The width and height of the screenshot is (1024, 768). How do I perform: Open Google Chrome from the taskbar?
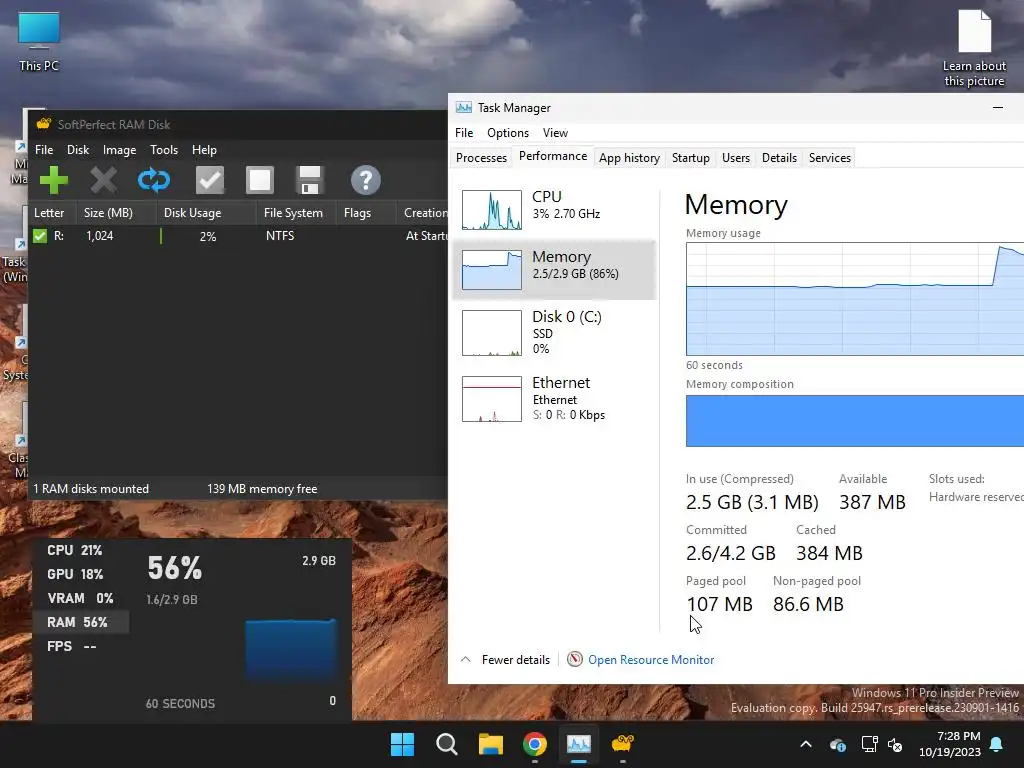click(x=535, y=744)
